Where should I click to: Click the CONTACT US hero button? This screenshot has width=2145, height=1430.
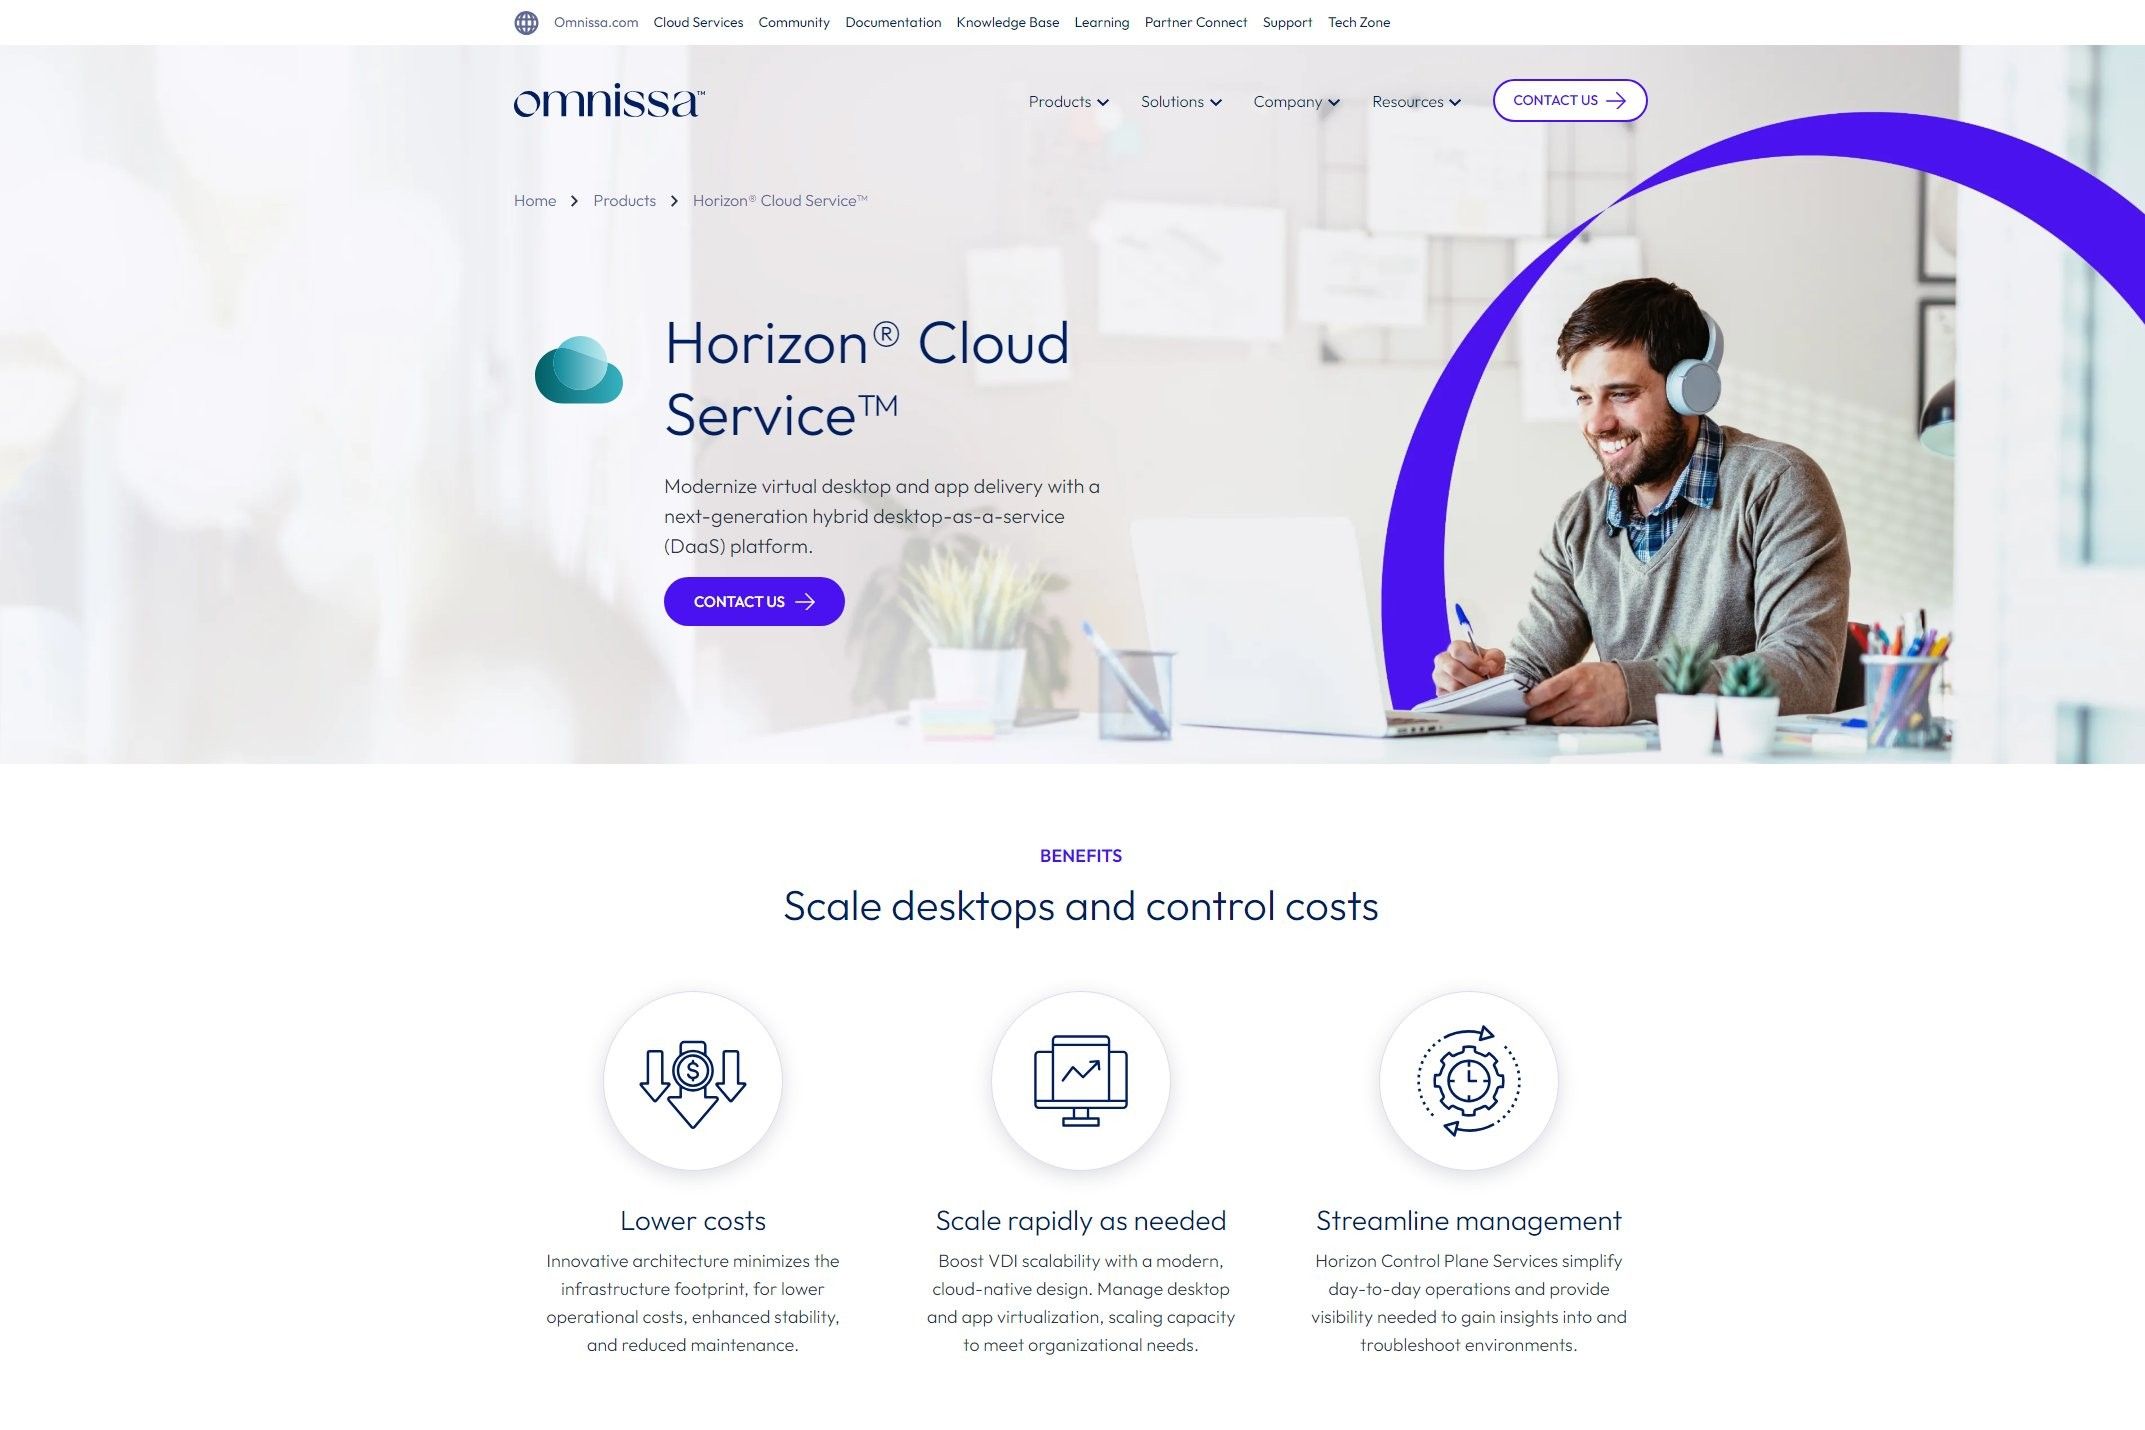pyautogui.click(x=755, y=602)
